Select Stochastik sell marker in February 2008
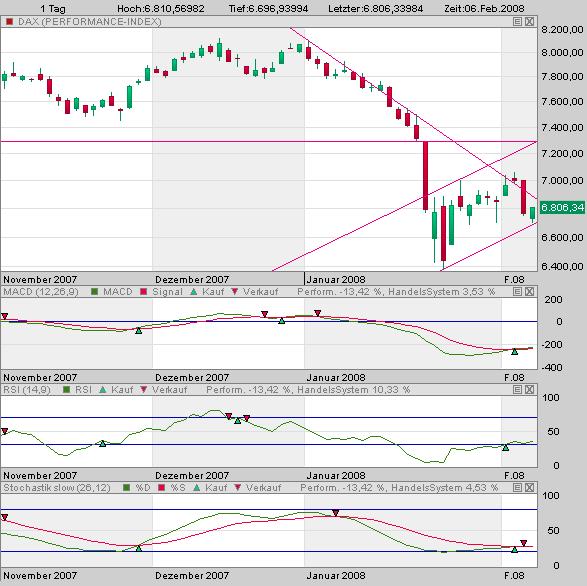This screenshot has width=587, height=586. [x=524, y=543]
